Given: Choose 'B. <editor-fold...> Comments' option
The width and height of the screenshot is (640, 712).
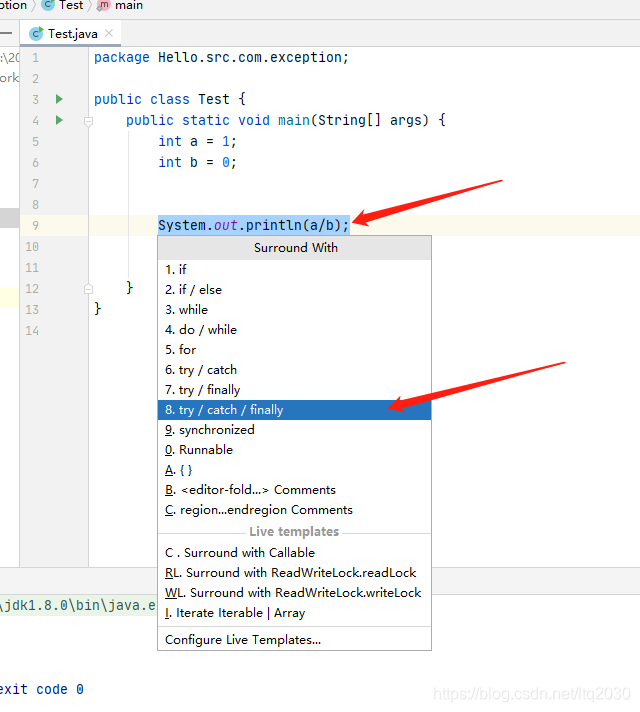Looking at the screenshot, I should pyautogui.click(x=294, y=490).
